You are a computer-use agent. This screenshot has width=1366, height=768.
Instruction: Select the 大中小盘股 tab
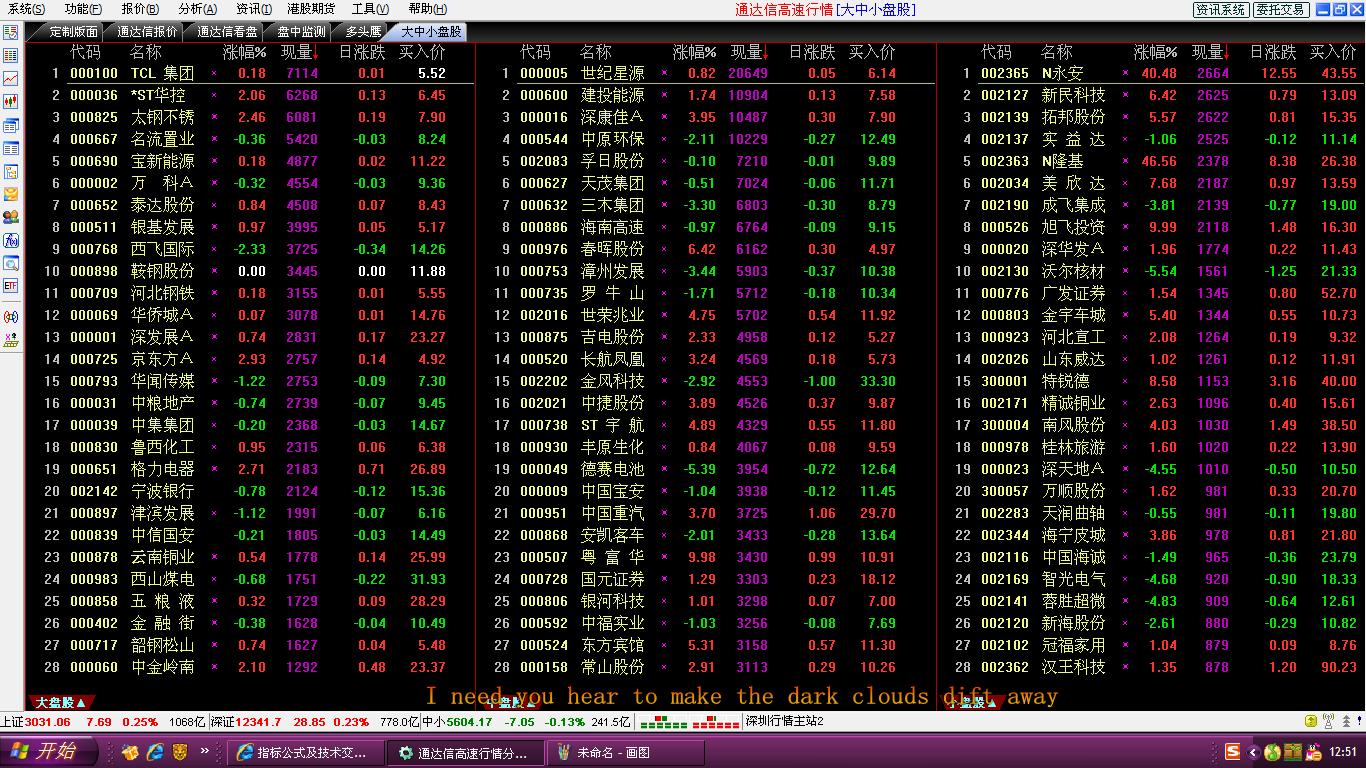[431, 32]
